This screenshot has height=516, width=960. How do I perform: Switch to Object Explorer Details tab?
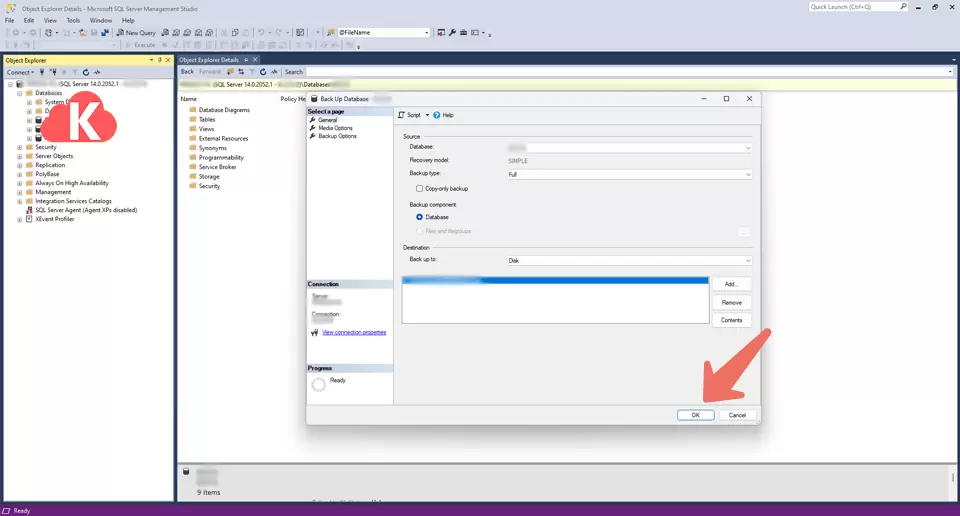pyautogui.click(x=209, y=60)
